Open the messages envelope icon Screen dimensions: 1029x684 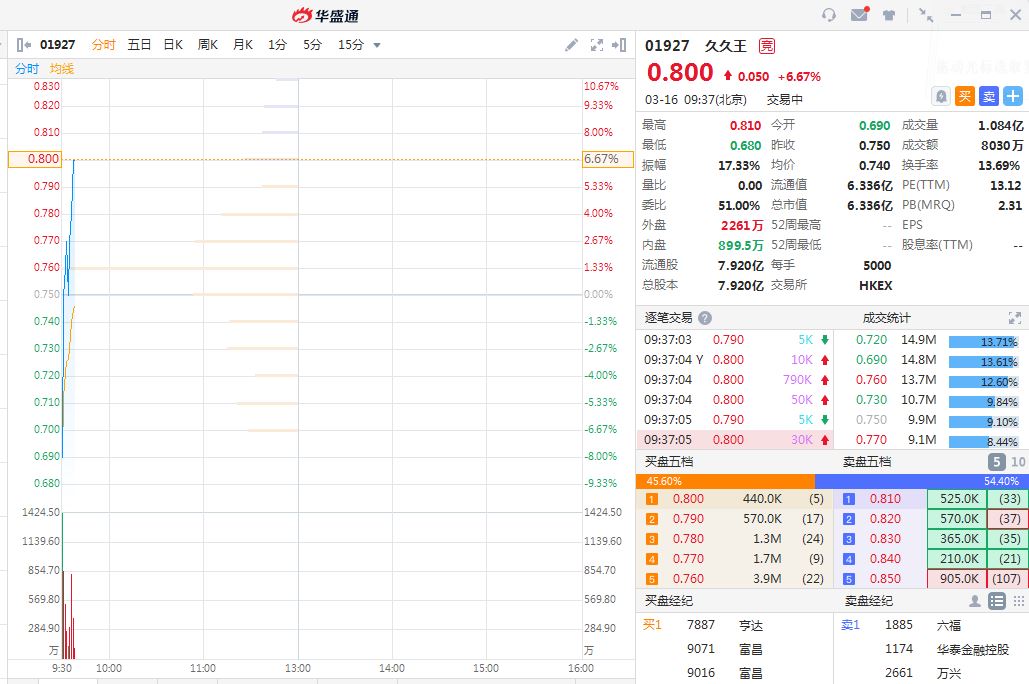(859, 15)
